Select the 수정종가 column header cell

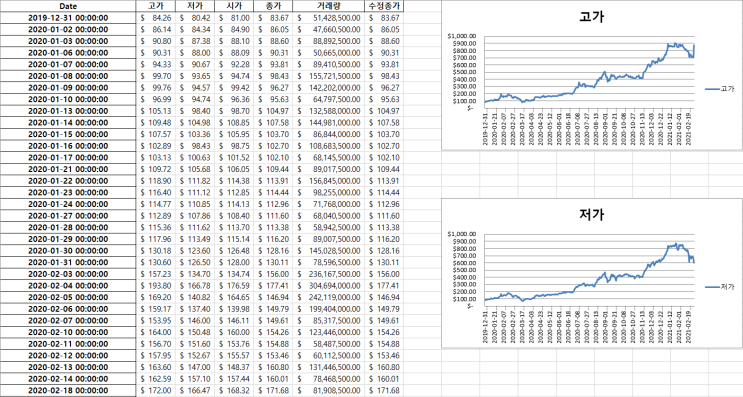point(384,6)
